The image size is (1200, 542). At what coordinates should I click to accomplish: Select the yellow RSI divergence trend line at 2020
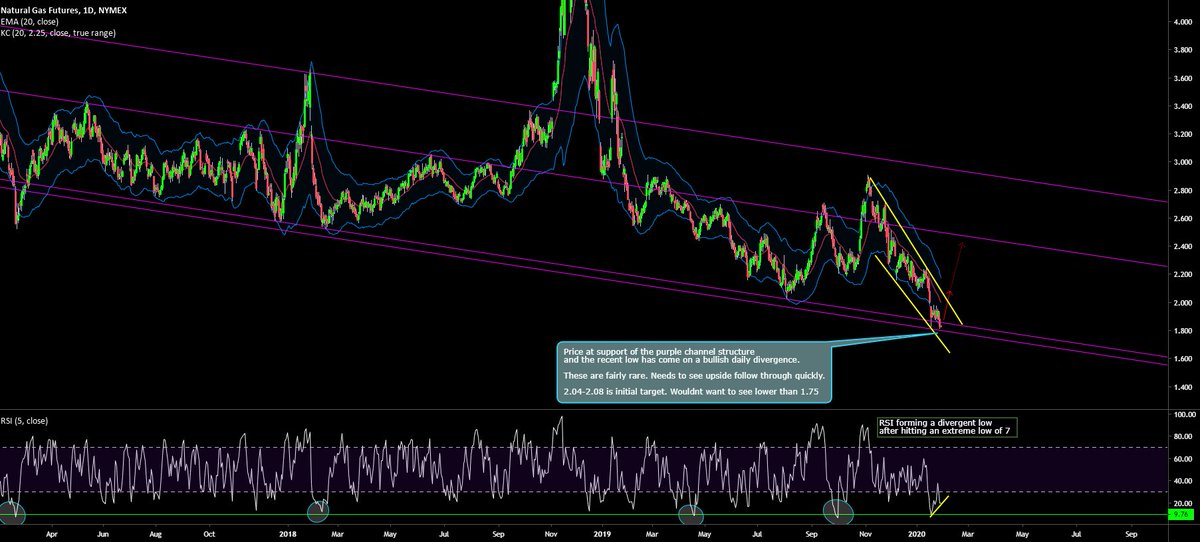coord(939,506)
